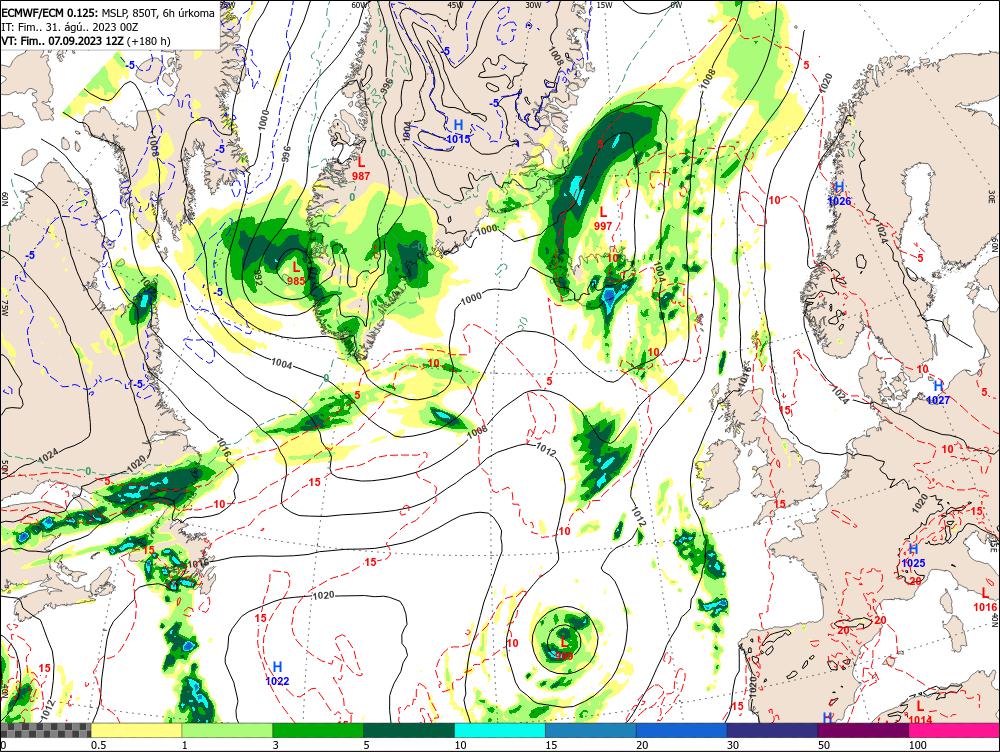Image resolution: width=1000 pixels, height=752 pixels.
Task: Click the 'H 1027' high near the Baltic
Action: point(938,393)
